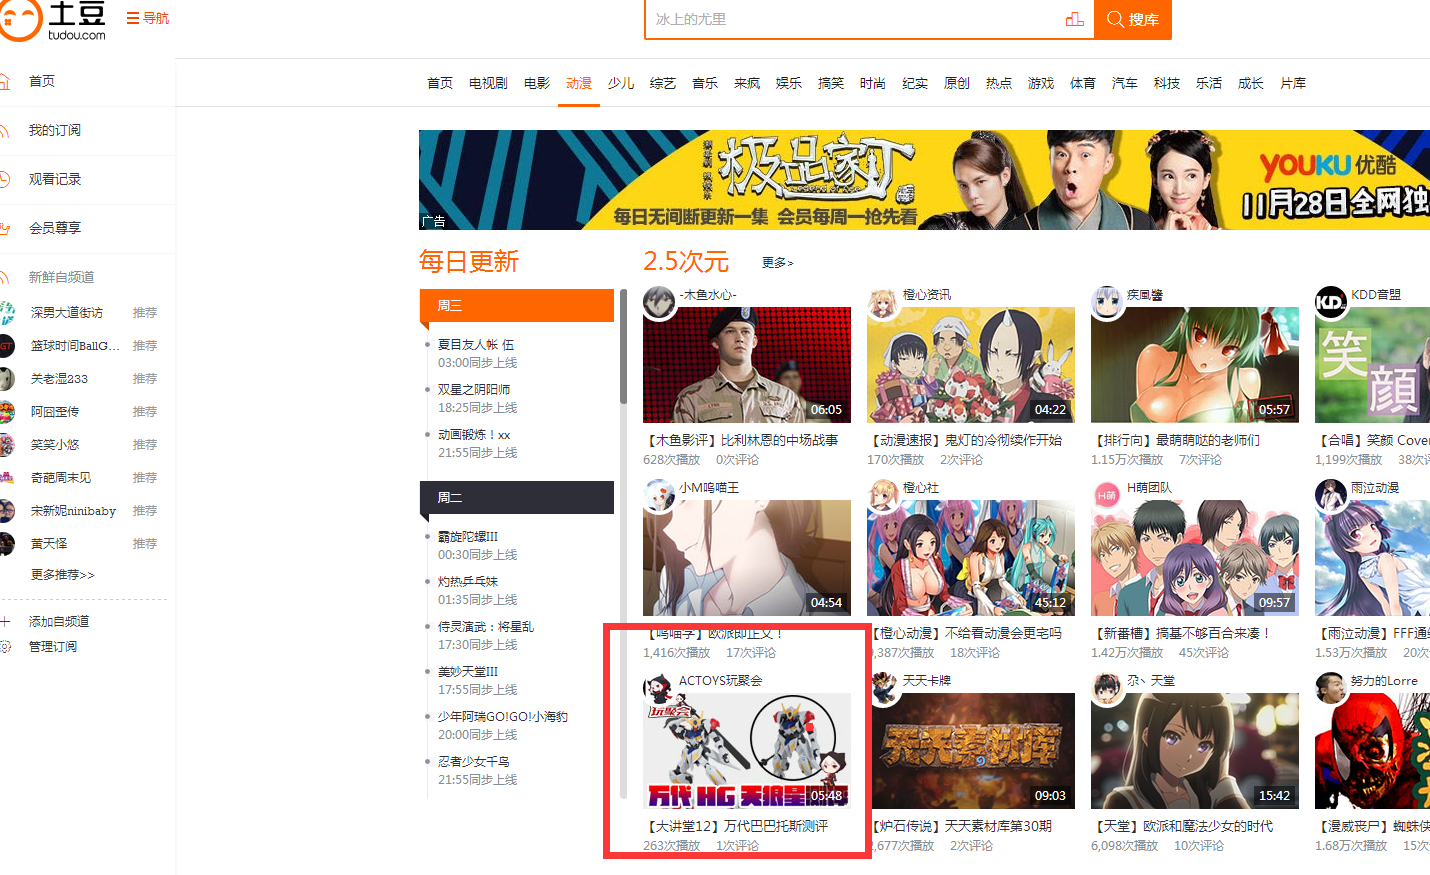Click 阿囧歪传 channel icon

[7, 412]
